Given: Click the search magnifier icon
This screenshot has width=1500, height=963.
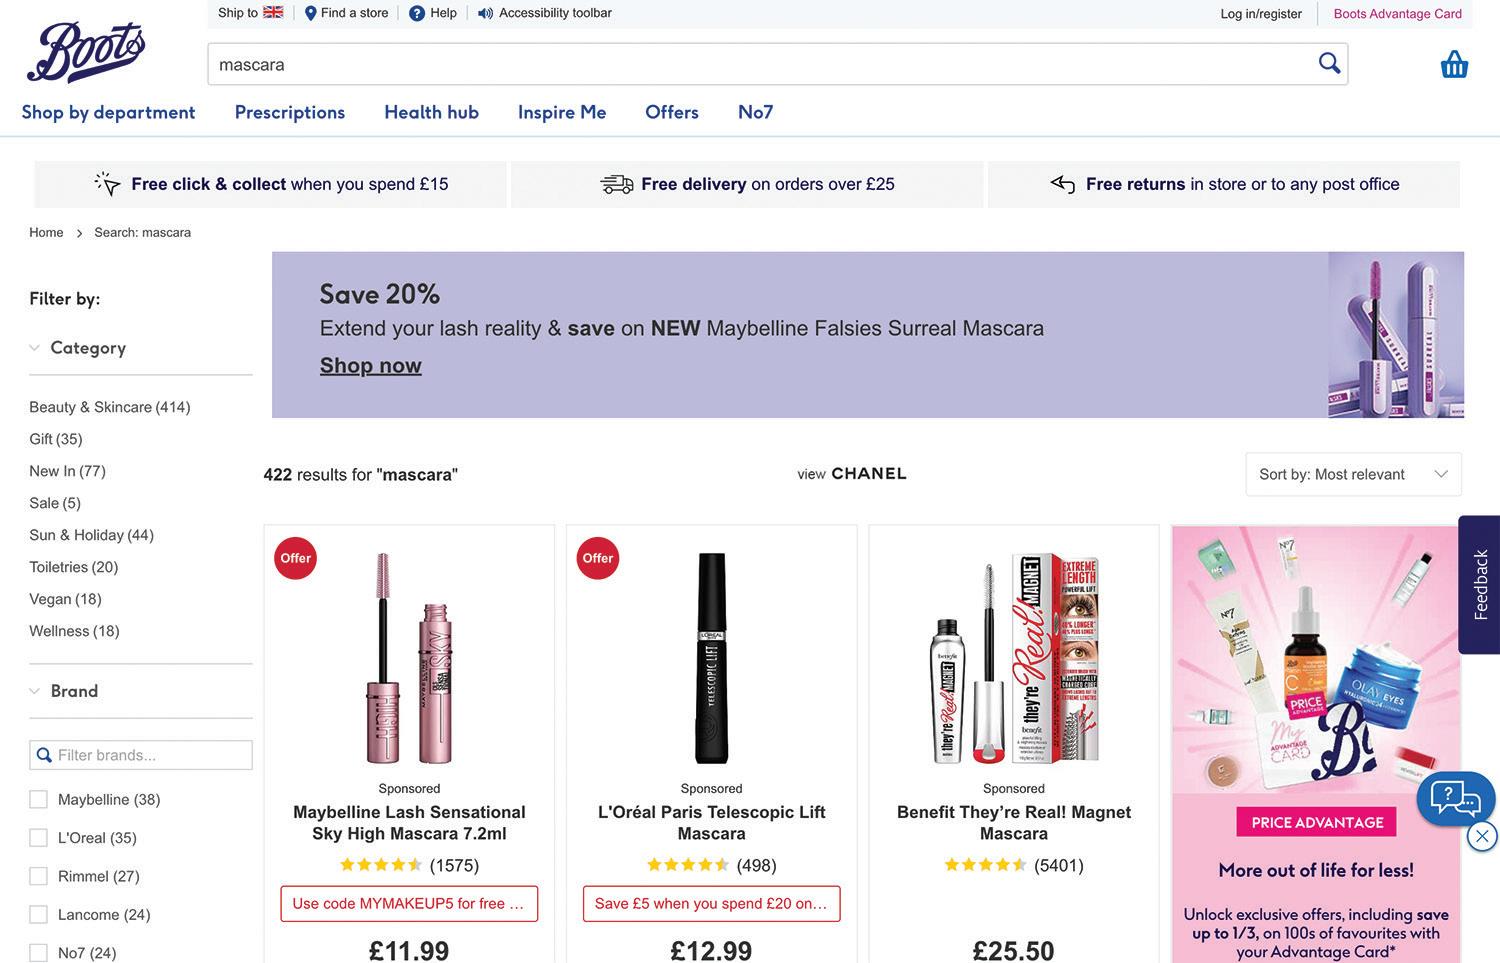Looking at the screenshot, I should coord(1329,63).
